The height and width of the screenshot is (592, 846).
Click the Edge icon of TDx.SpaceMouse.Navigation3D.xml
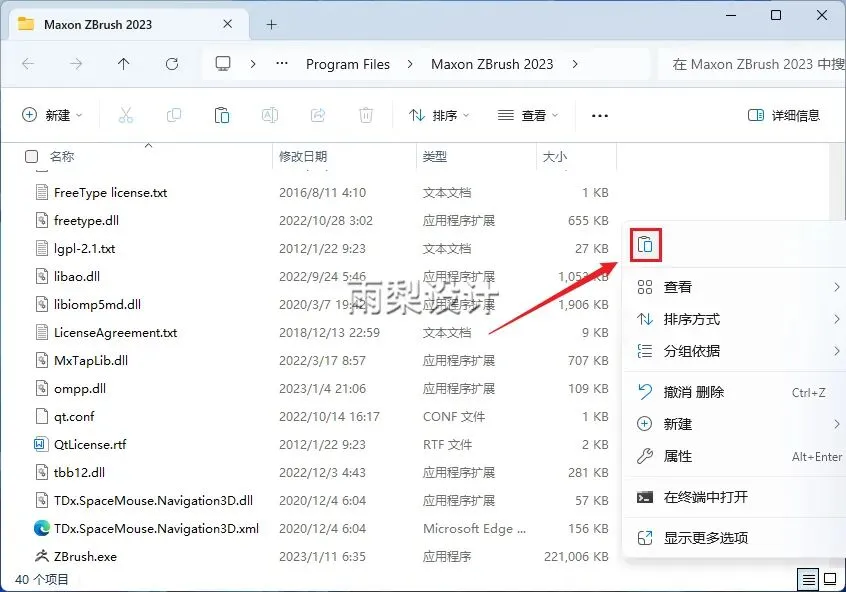[42, 528]
